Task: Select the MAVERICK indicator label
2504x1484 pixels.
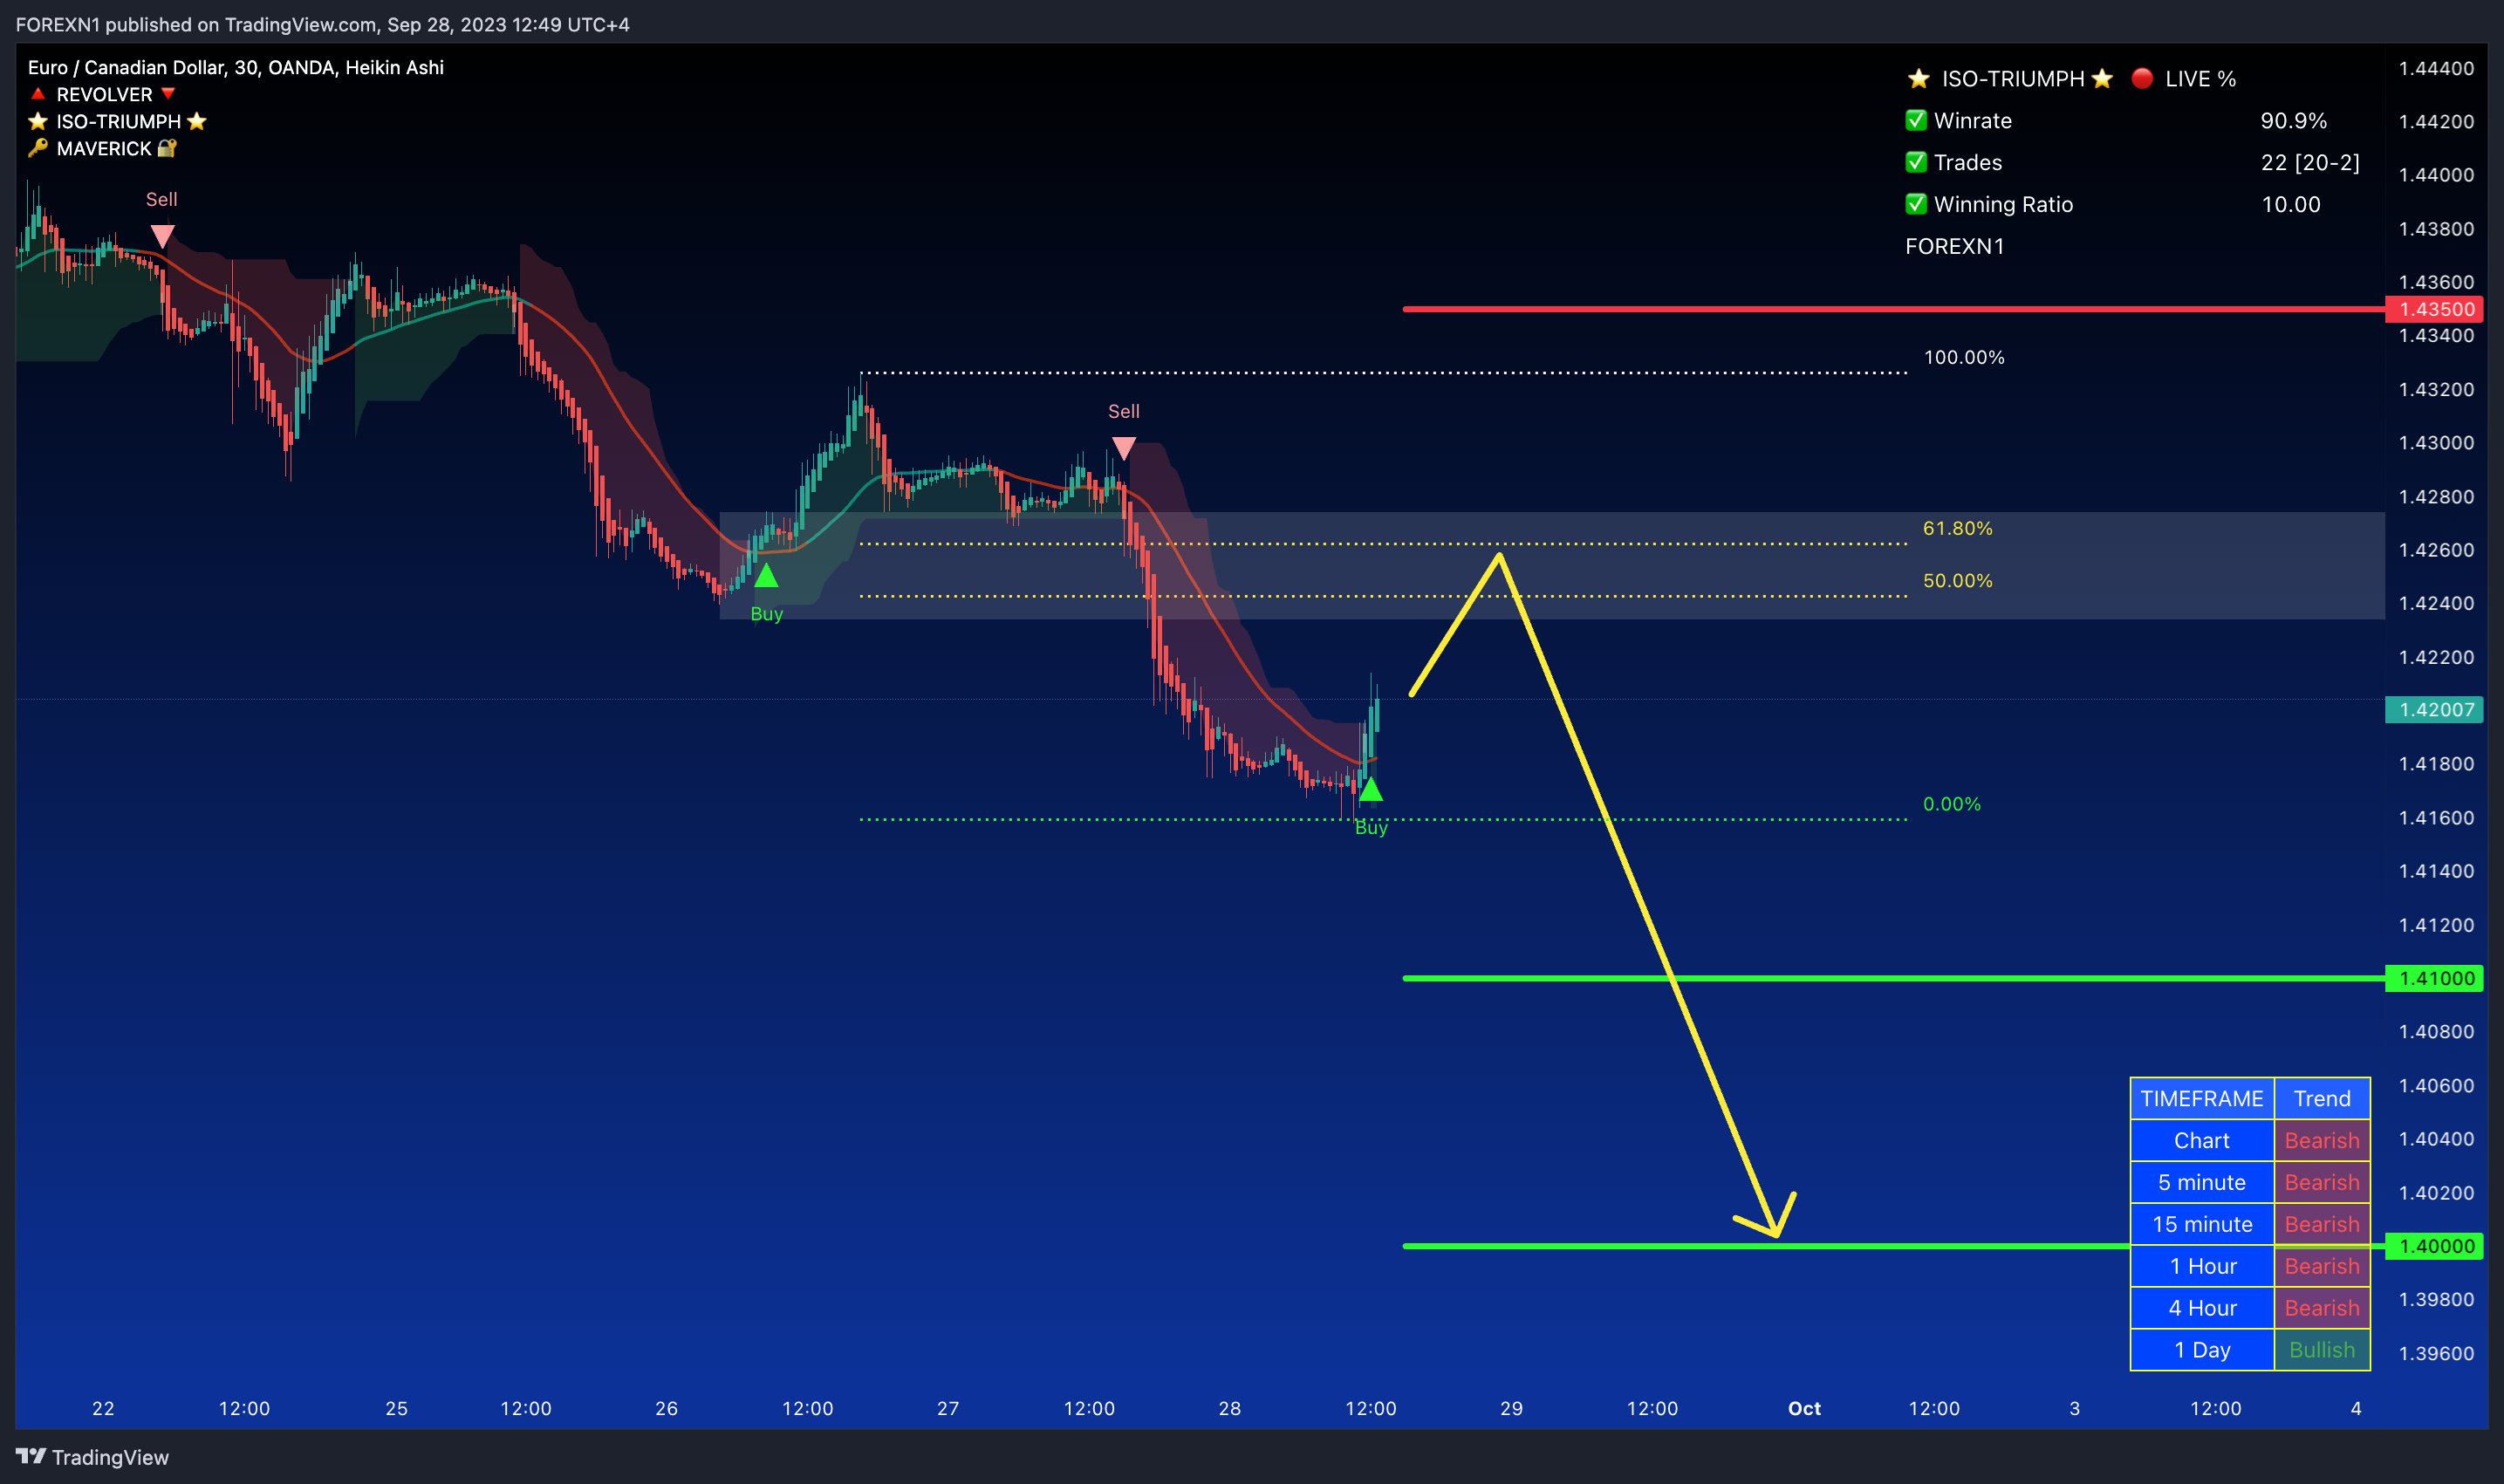Action: [x=103, y=148]
